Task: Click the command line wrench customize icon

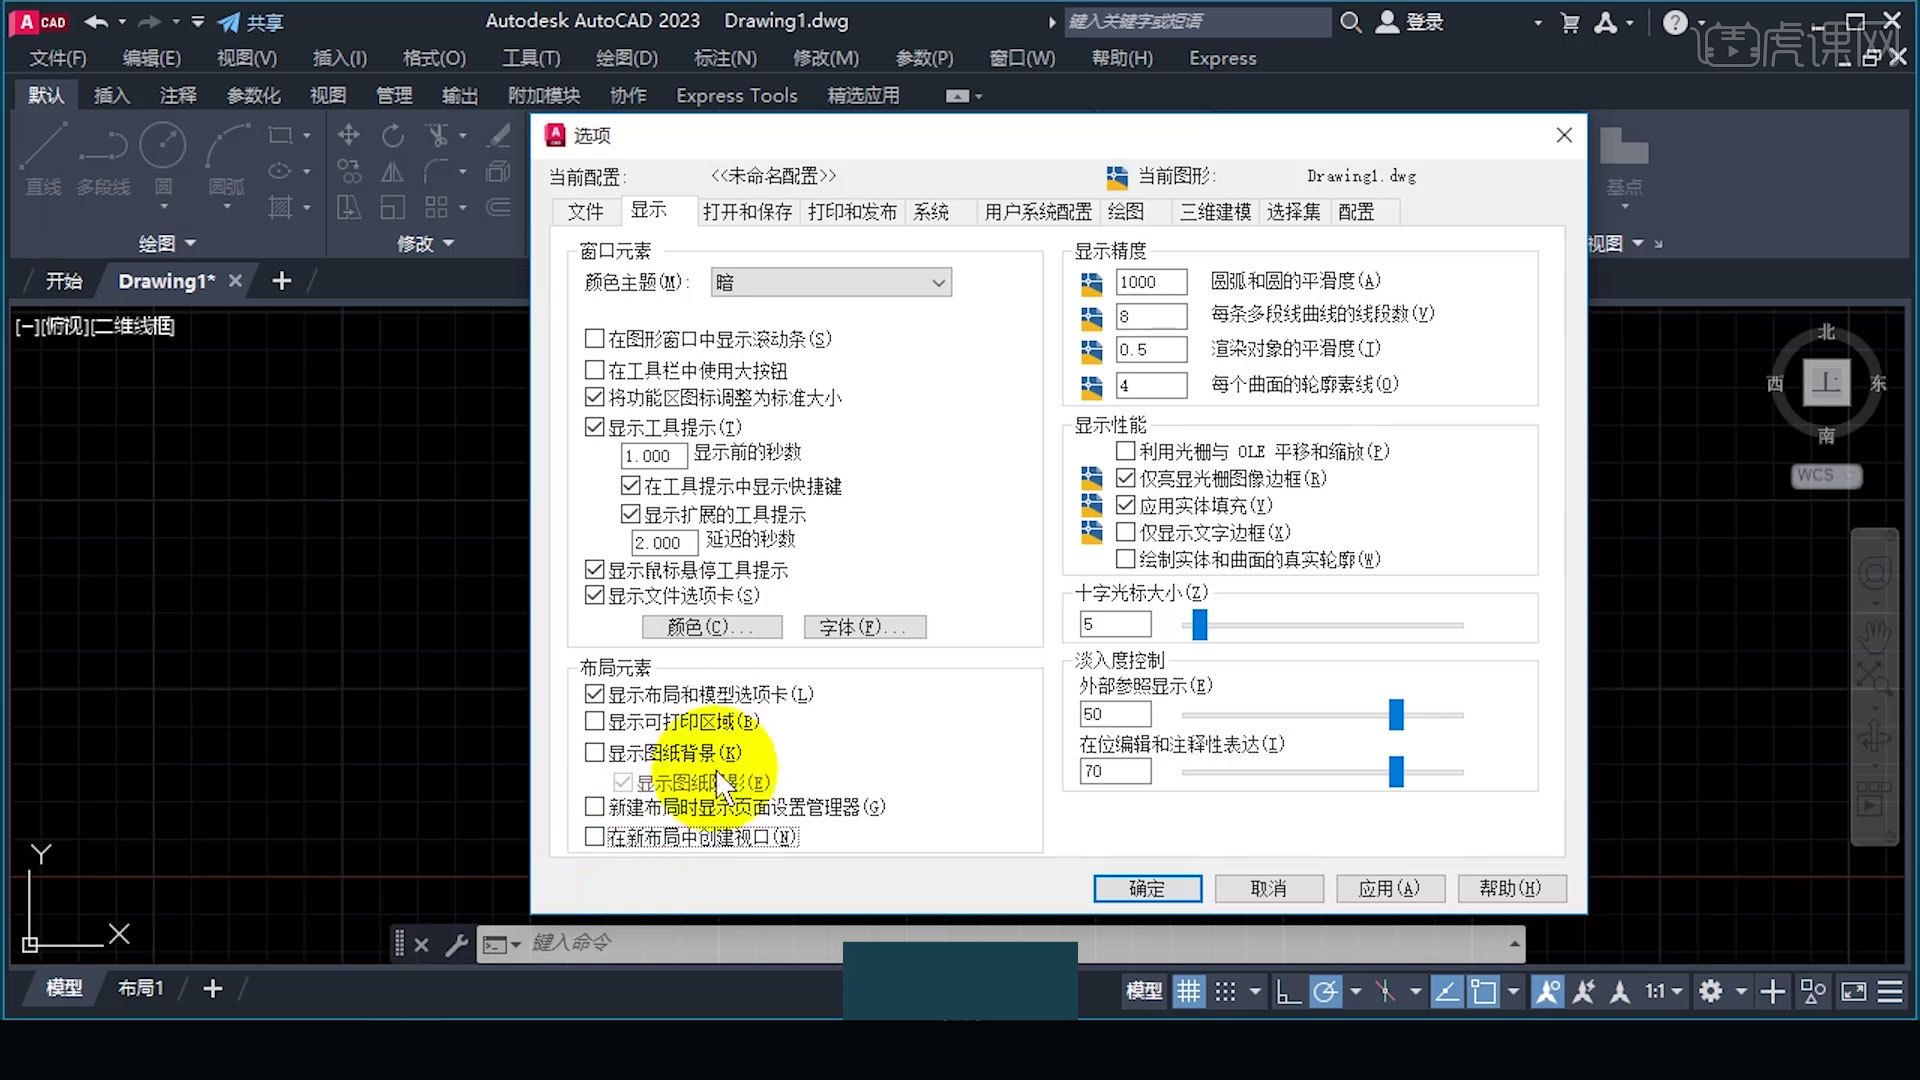Action: (456, 944)
